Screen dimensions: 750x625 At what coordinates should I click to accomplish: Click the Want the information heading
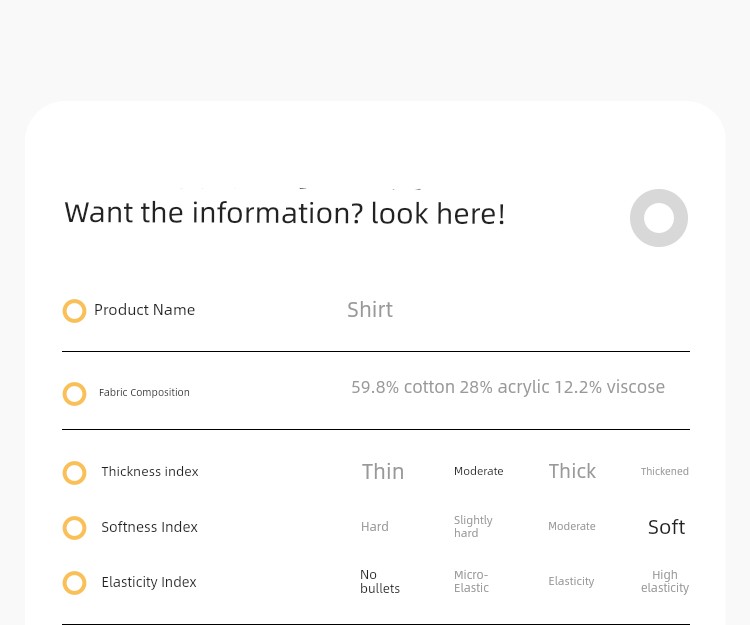coord(285,213)
